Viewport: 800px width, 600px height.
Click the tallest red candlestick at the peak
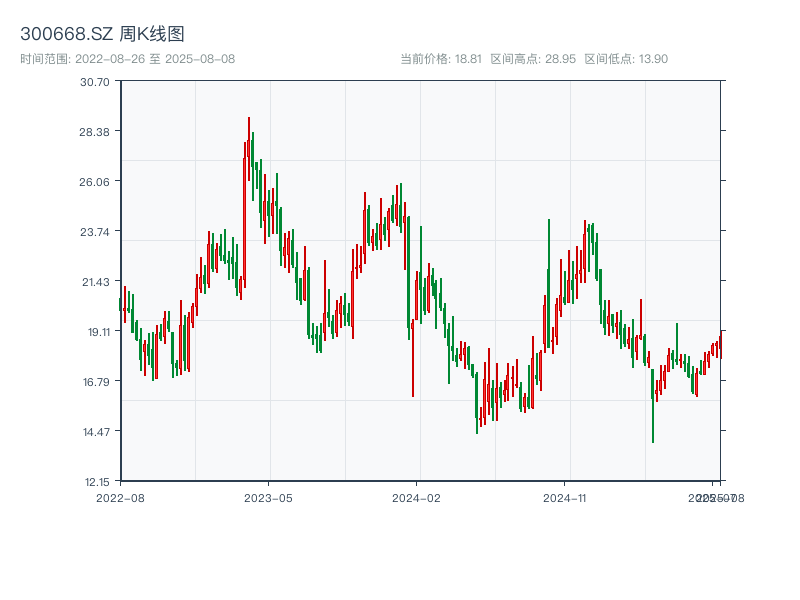click(249, 150)
